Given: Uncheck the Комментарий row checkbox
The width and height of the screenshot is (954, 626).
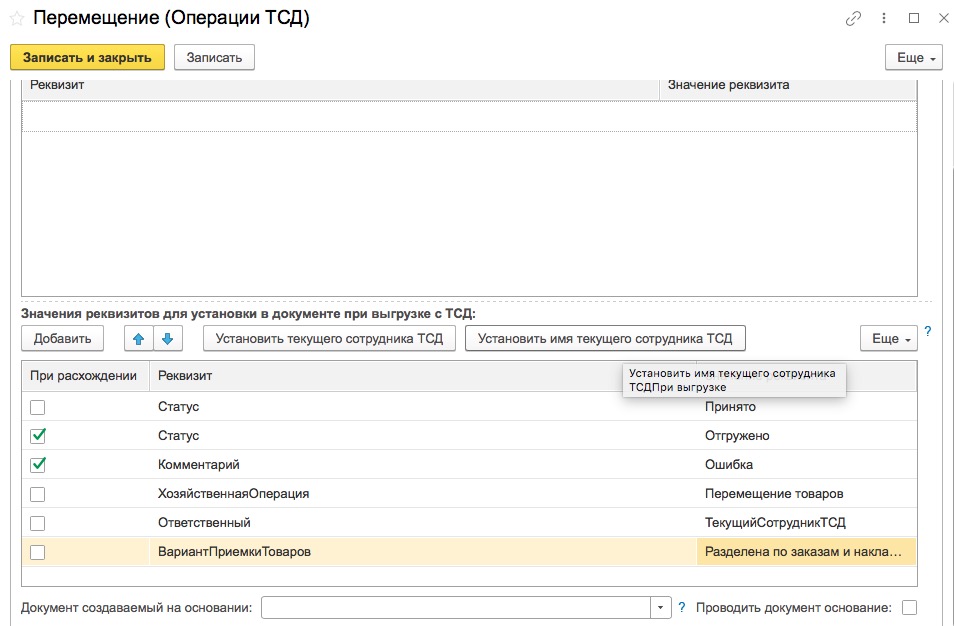Looking at the screenshot, I should click(x=38, y=465).
